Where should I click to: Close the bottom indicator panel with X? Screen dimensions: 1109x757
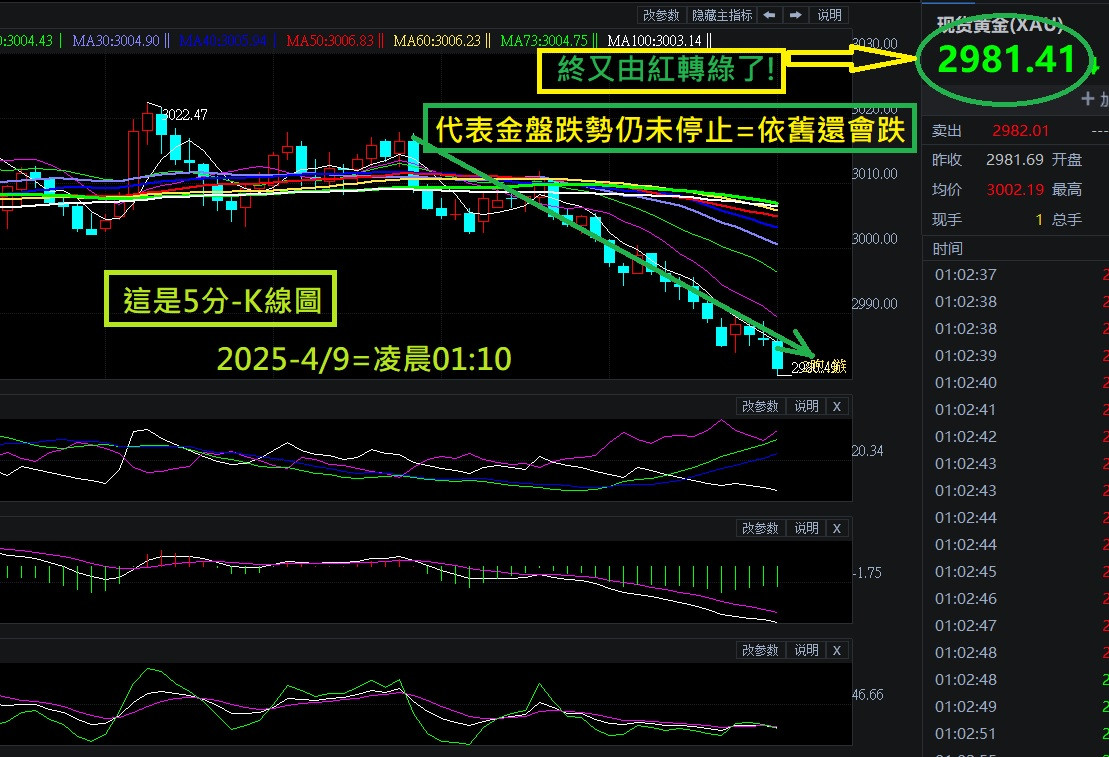[837, 650]
